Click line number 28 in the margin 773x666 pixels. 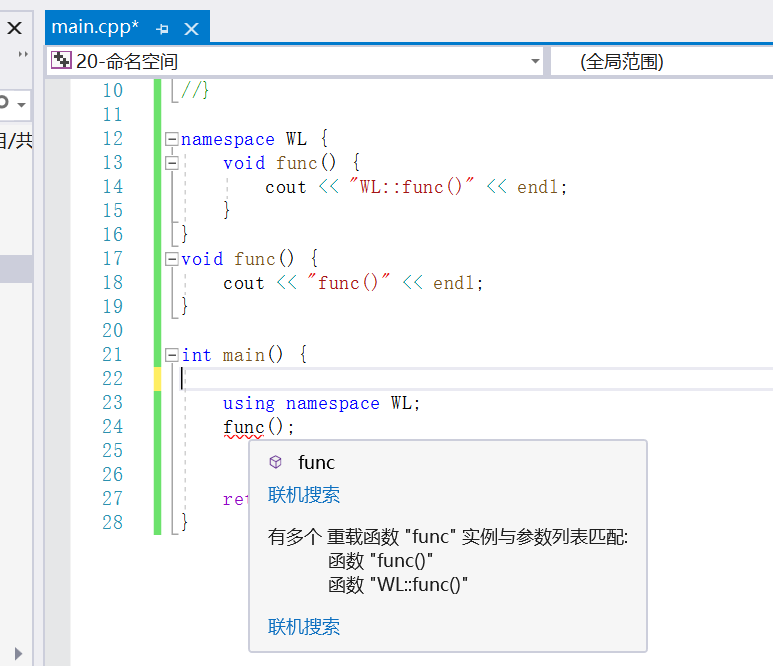pyautogui.click(x=112, y=523)
